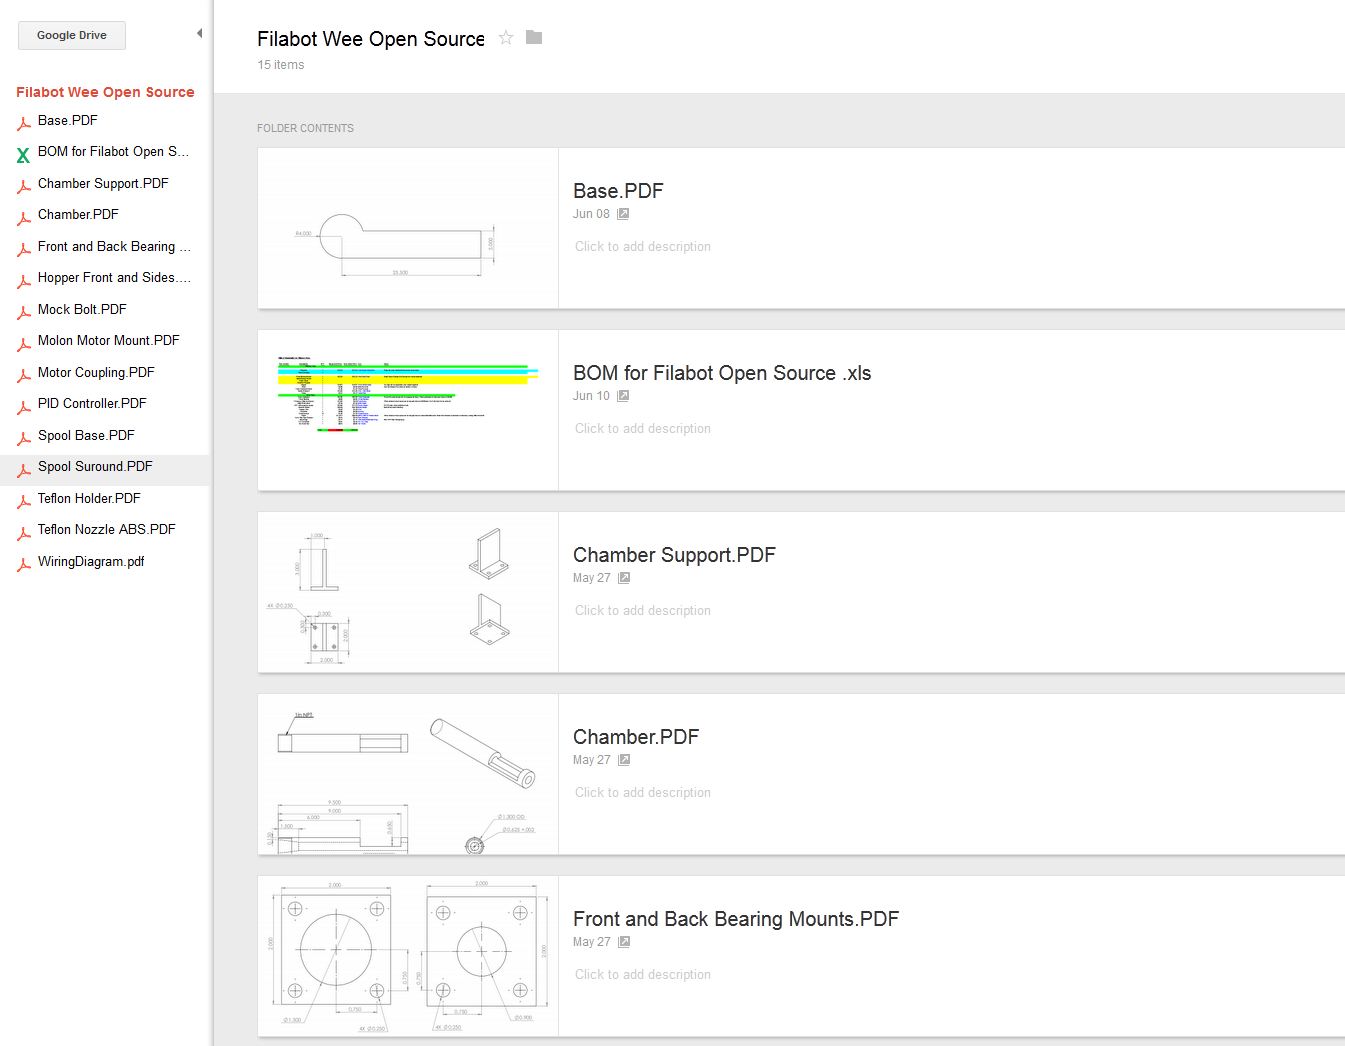This screenshot has height=1046, width=1345.
Task: Select Mock Bolt.PDF in the sidebar
Action: pos(82,309)
